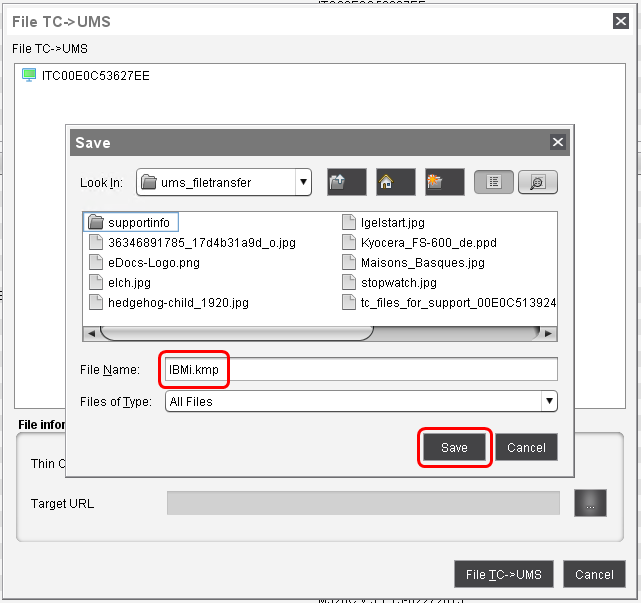The width and height of the screenshot is (641, 603).
Task: Select the Kyocera_FS-600_de.ppd file
Action: point(428,242)
